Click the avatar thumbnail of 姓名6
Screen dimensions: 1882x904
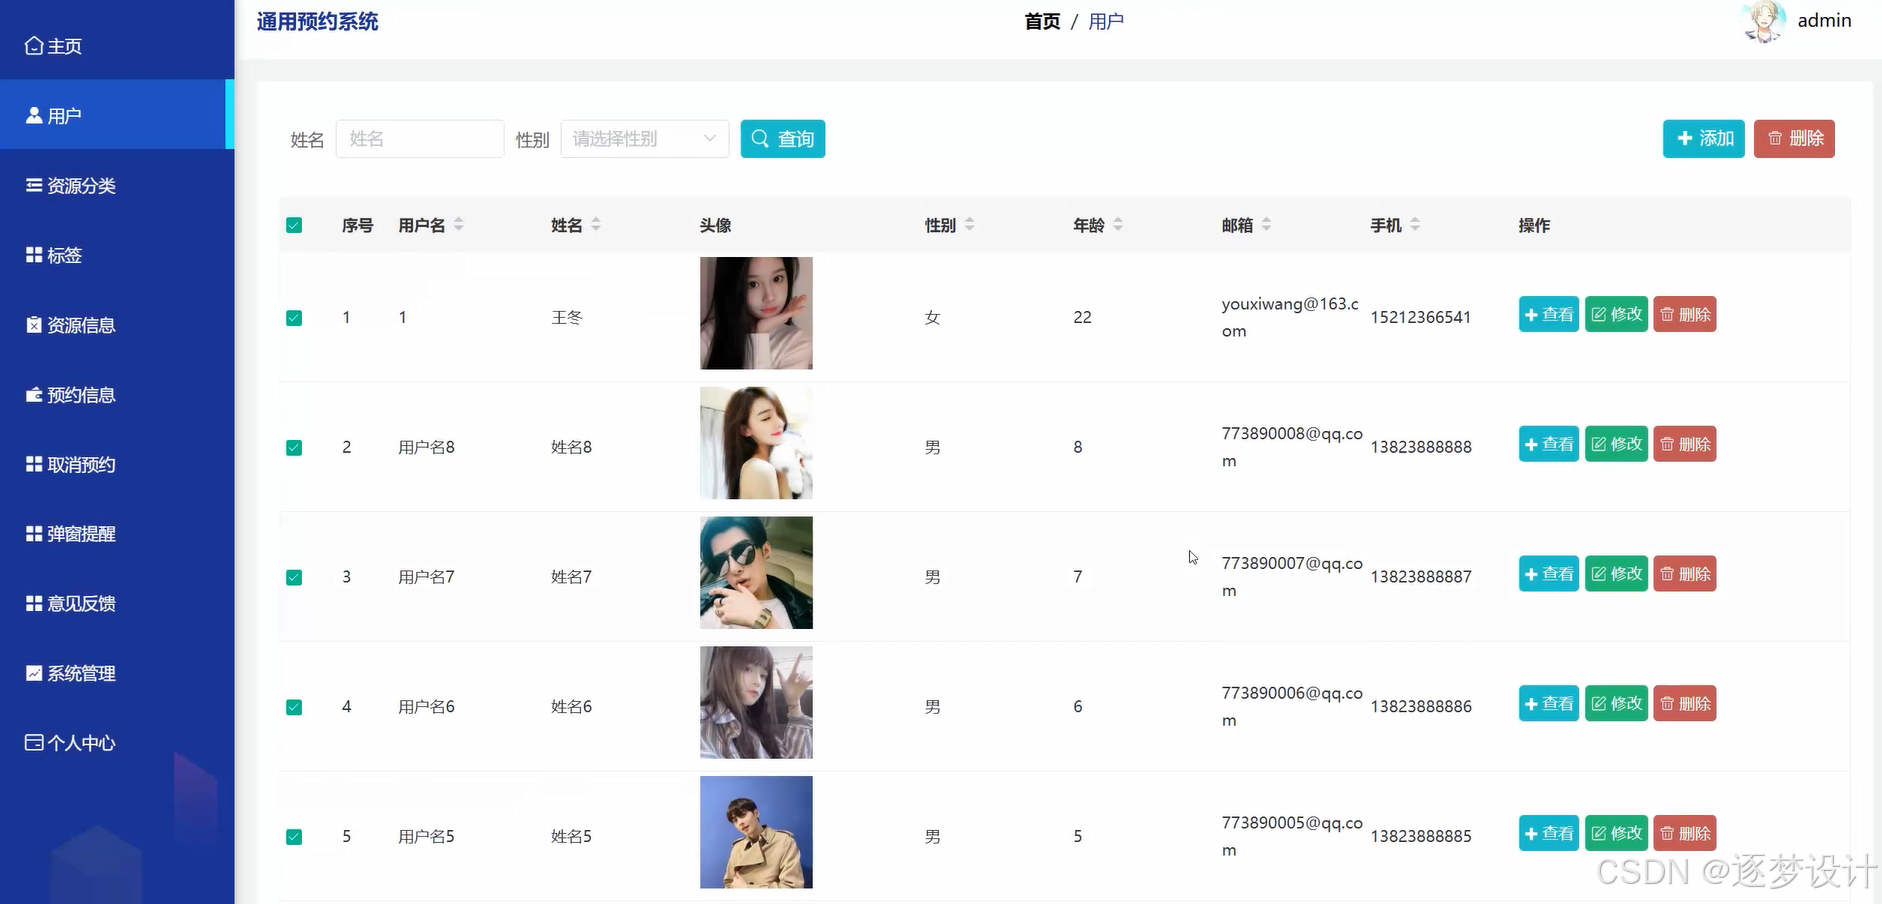click(756, 702)
